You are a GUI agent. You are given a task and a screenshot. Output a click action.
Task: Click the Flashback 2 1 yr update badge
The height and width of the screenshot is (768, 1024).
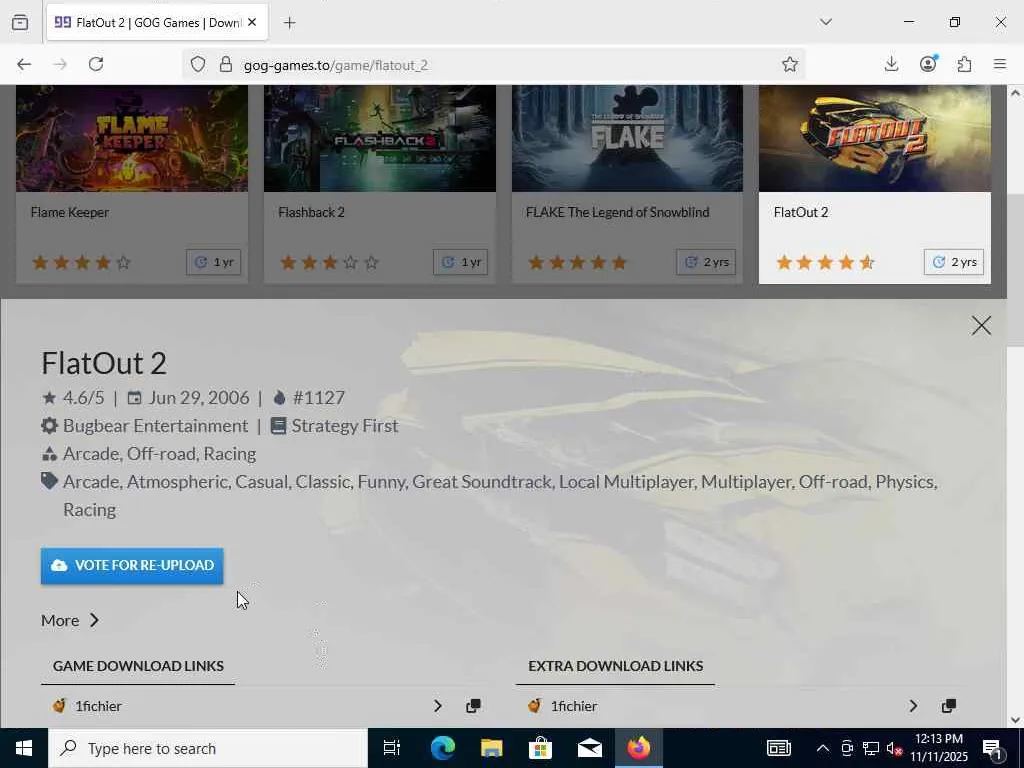click(460, 262)
